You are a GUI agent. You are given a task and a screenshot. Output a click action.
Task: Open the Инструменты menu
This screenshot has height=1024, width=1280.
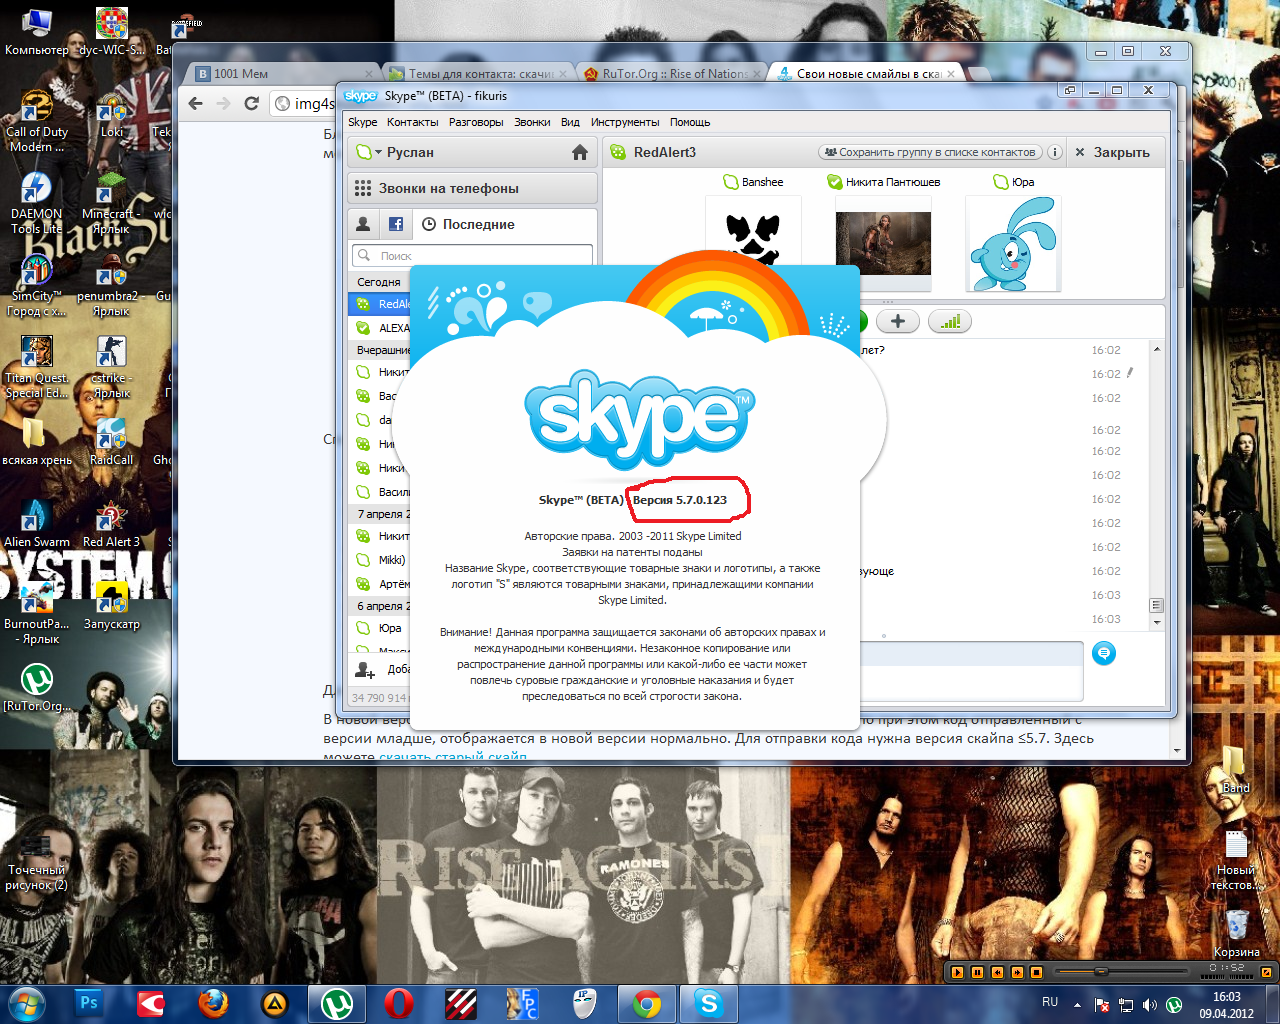click(625, 122)
